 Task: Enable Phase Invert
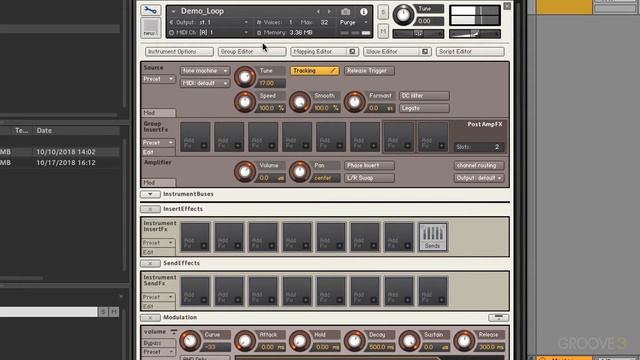(x=369, y=165)
